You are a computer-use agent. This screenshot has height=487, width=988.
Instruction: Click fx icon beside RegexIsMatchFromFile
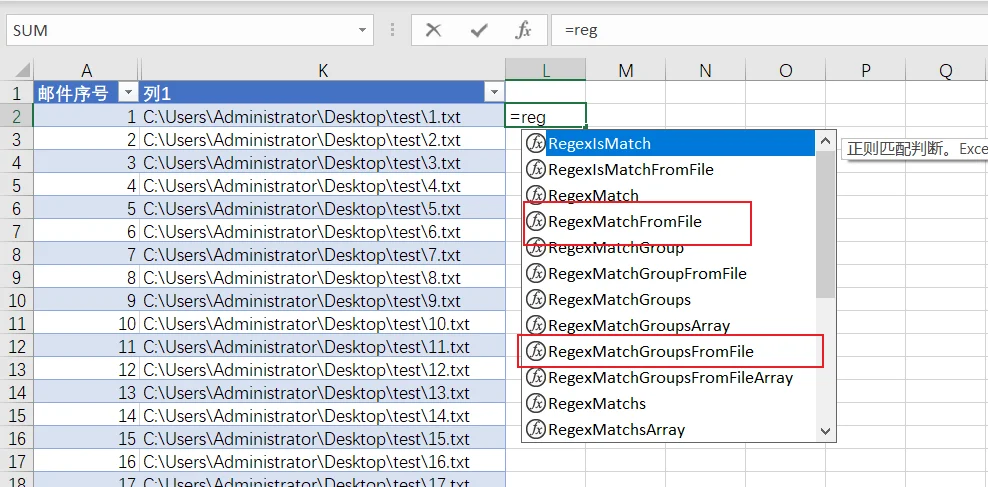535,169
